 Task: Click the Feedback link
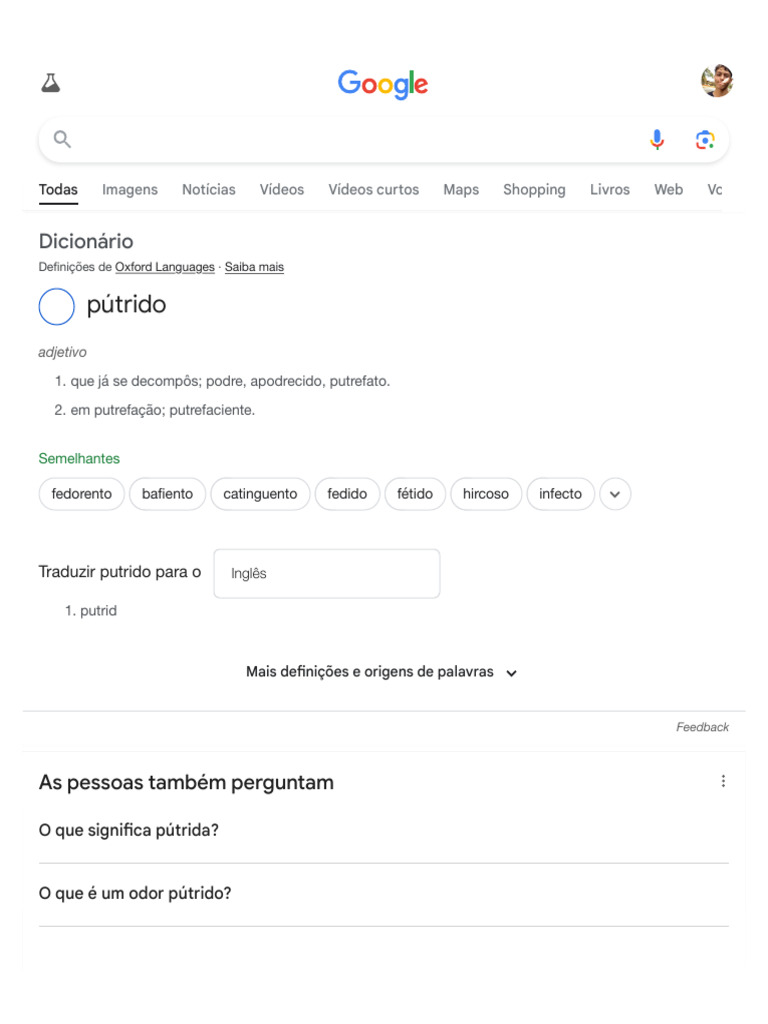coord(702,727)
